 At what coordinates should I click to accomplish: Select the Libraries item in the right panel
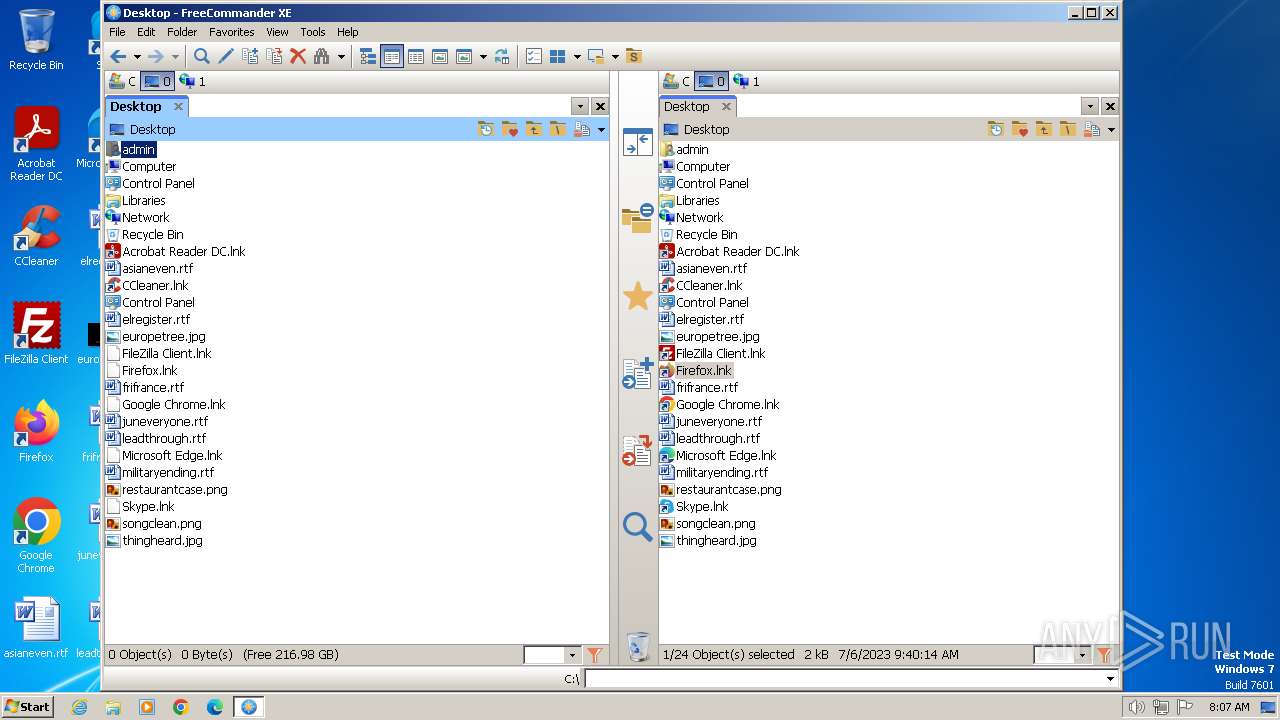[x=688, y=201]
